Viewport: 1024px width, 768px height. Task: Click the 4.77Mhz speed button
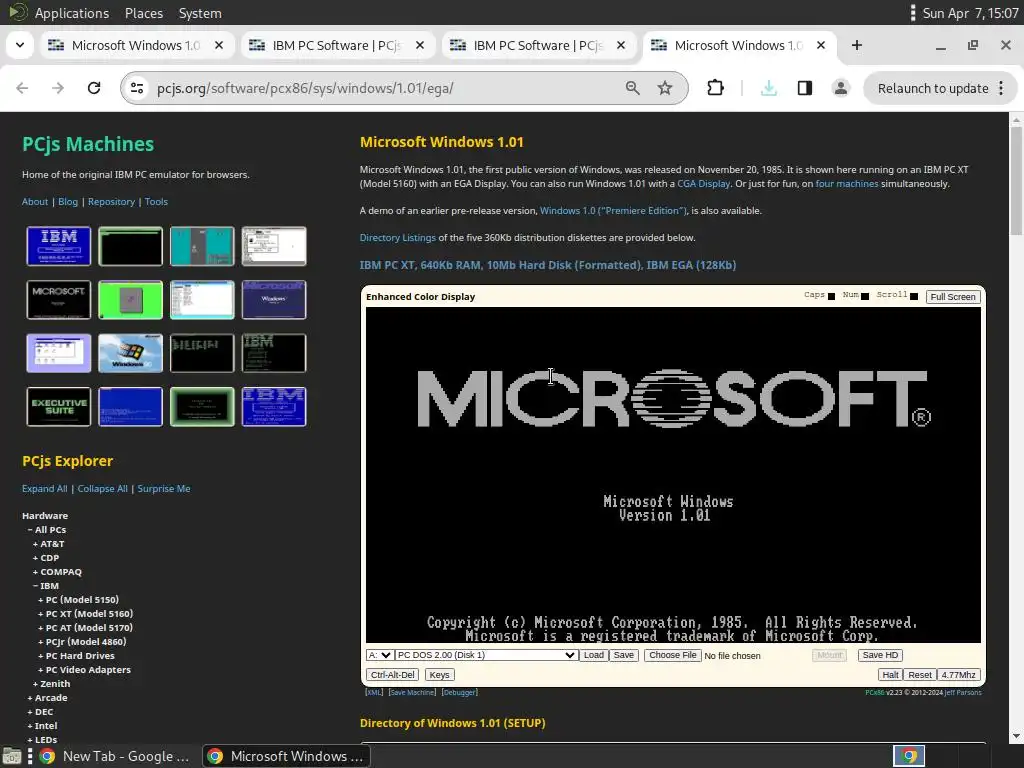coord(958,675)
